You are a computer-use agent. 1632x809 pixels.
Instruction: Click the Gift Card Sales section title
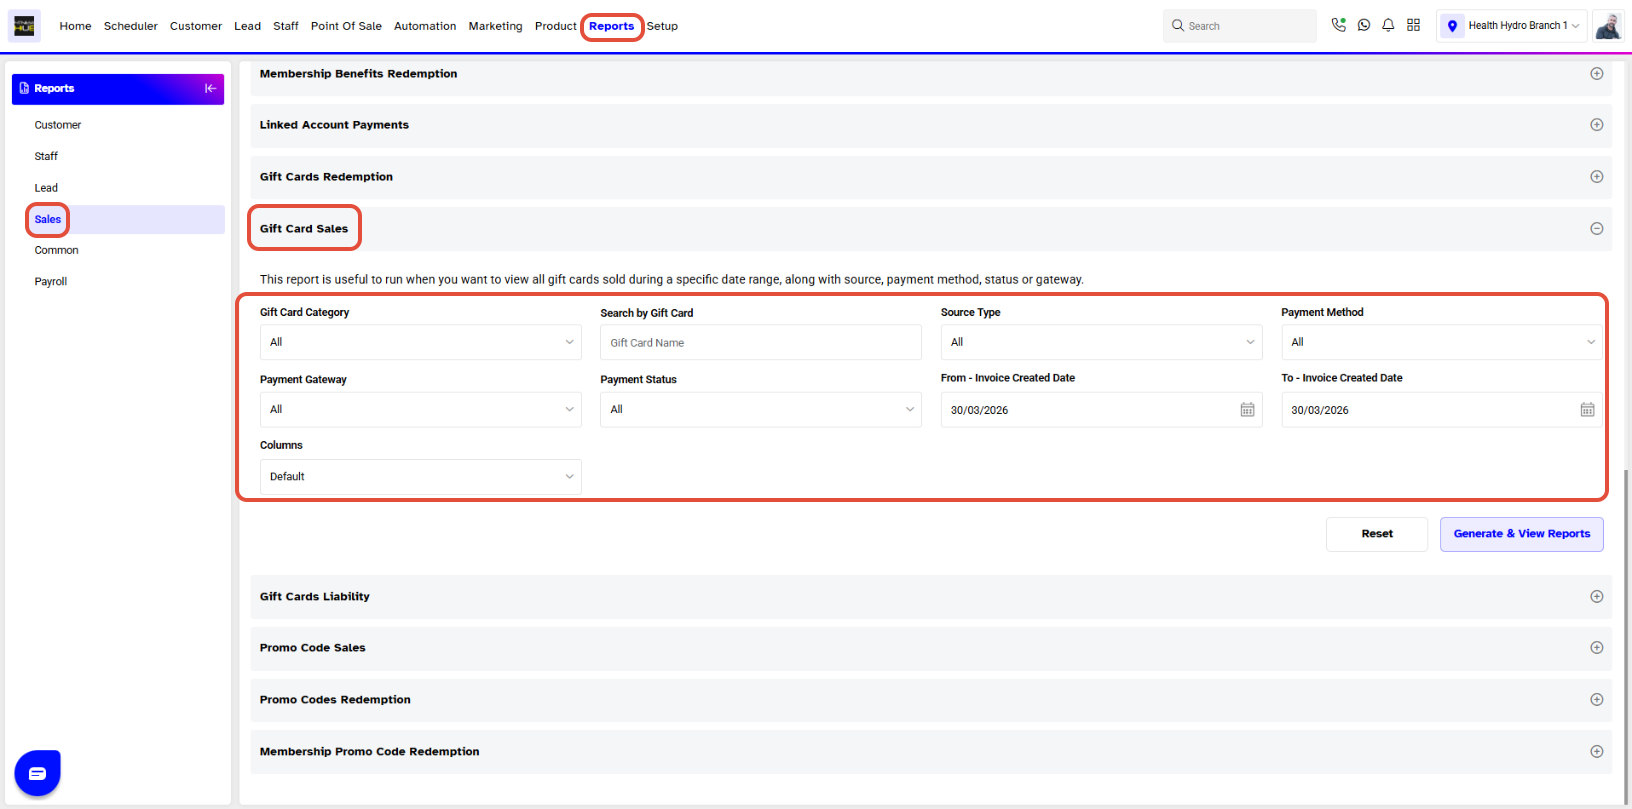click(x=304, y=229)
